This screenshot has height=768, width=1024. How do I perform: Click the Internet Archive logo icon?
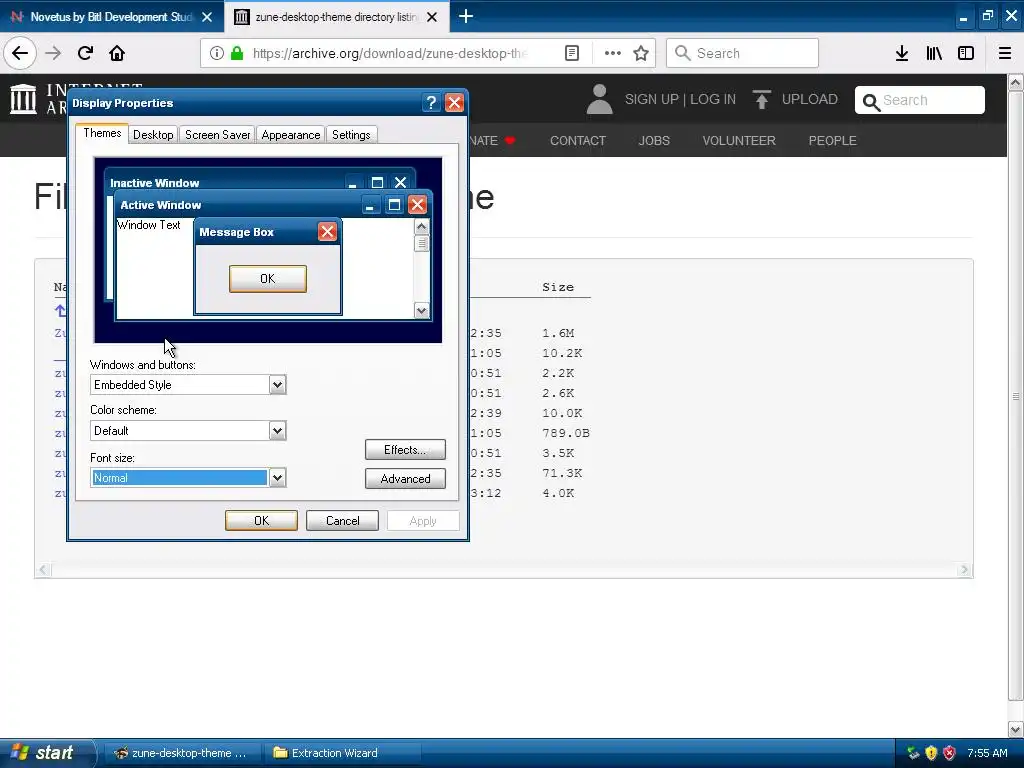pos(24,99)
